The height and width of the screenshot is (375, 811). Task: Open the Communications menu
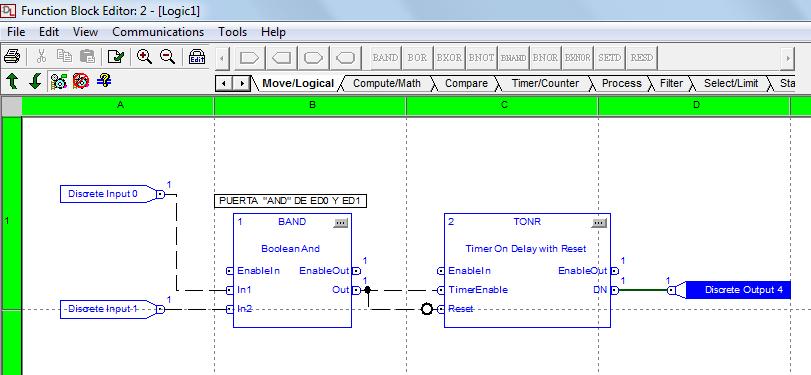158,32
